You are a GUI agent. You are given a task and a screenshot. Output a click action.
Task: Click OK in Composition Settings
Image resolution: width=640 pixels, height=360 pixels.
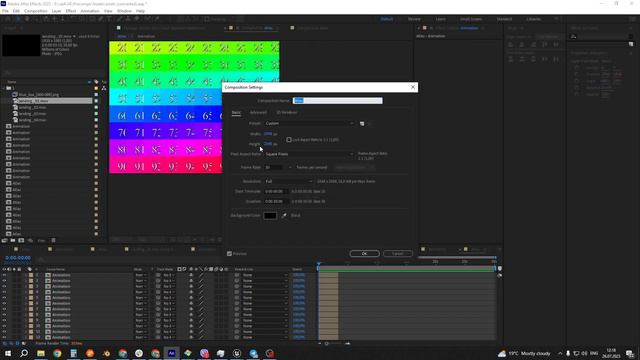364,253
